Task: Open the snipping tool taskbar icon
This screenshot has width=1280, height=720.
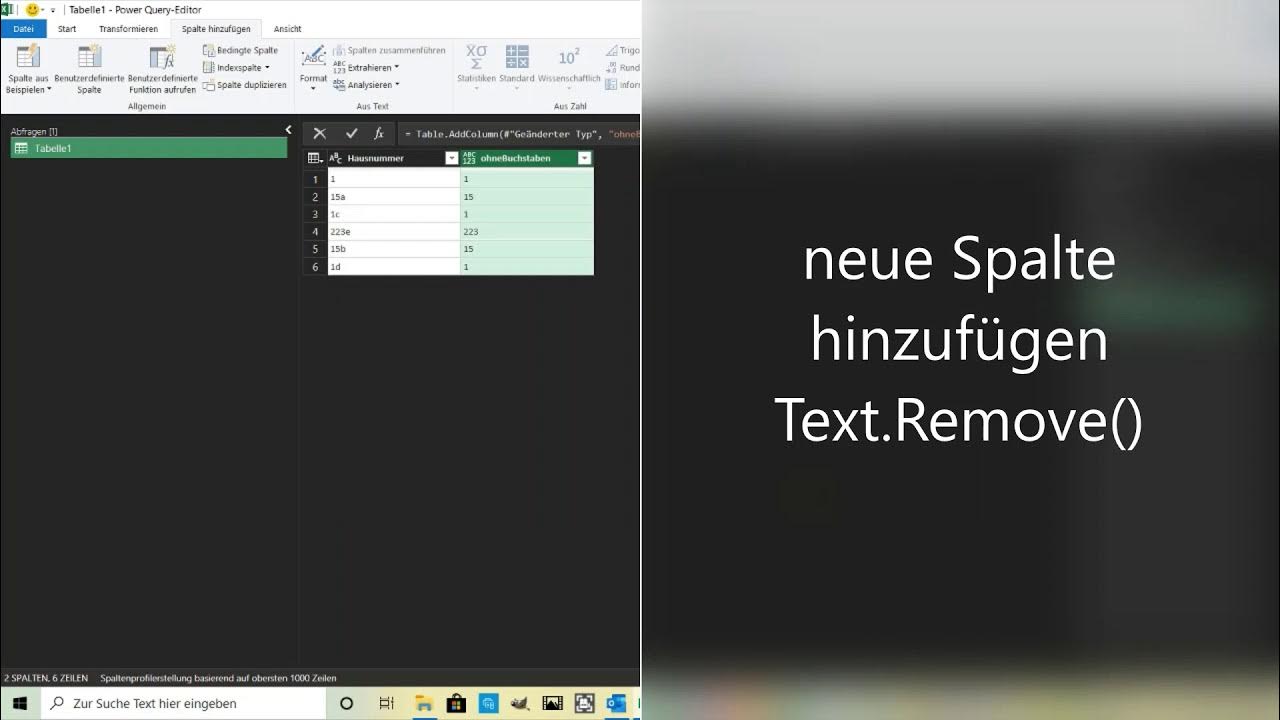Action: pyautogui.click(x=585, y=703)
